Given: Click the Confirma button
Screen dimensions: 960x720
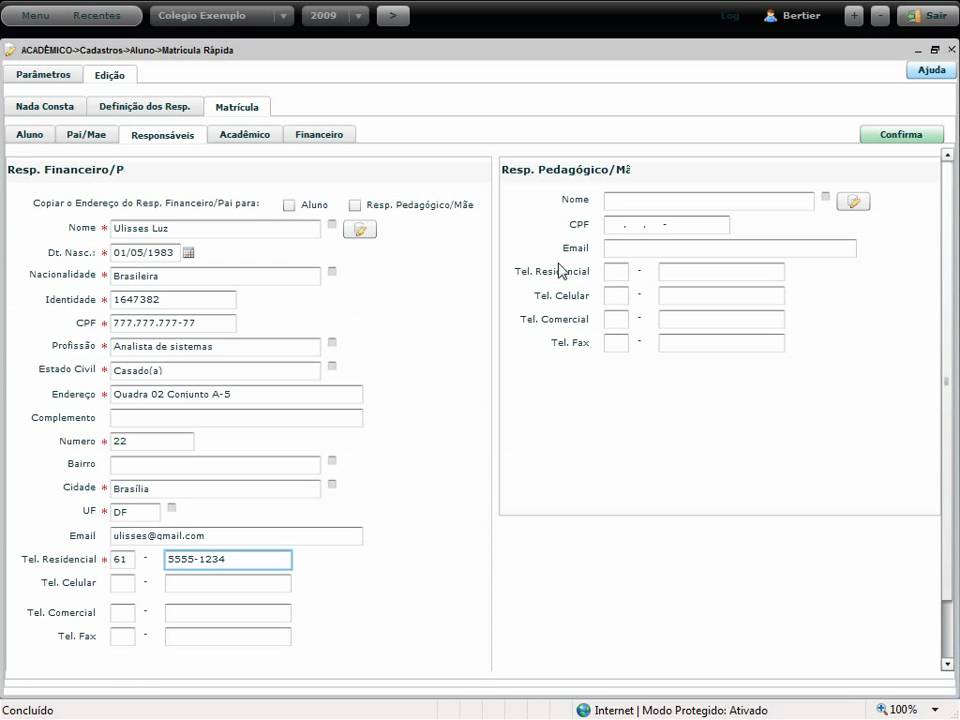Looking at the screenshot, I should (901, 134).
